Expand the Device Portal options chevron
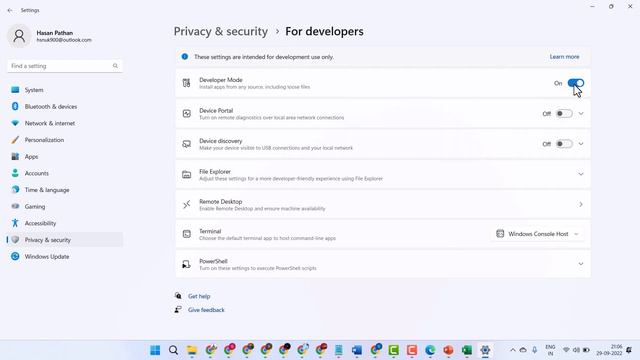 (581, 113)
